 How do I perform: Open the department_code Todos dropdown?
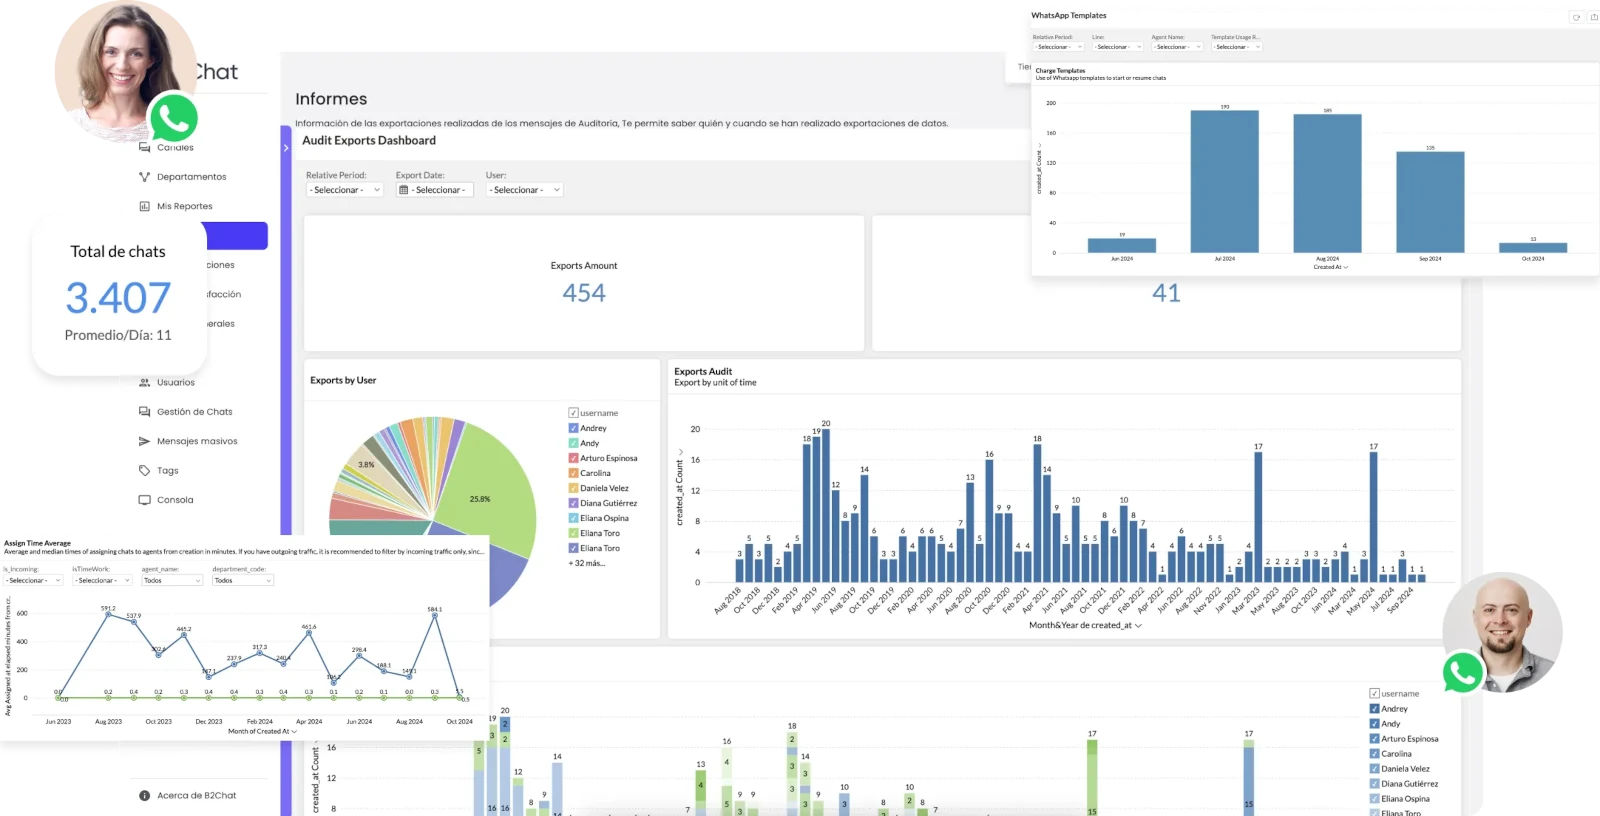243,580
